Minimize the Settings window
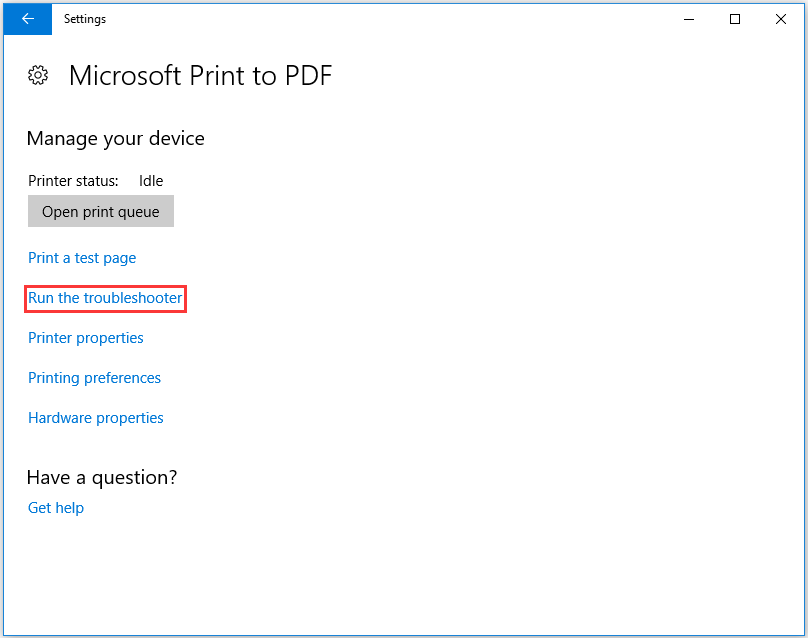This screenshot has height=638, width=808. [688, 18]
